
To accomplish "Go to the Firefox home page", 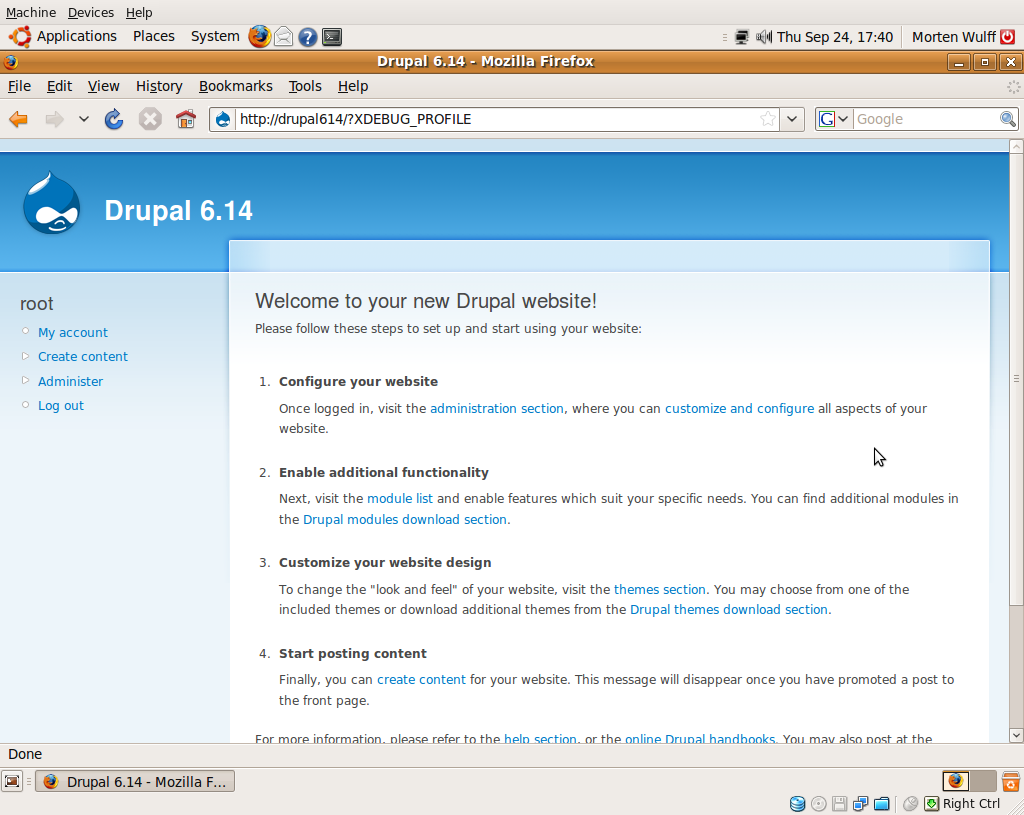I will (x=186, y=119).
